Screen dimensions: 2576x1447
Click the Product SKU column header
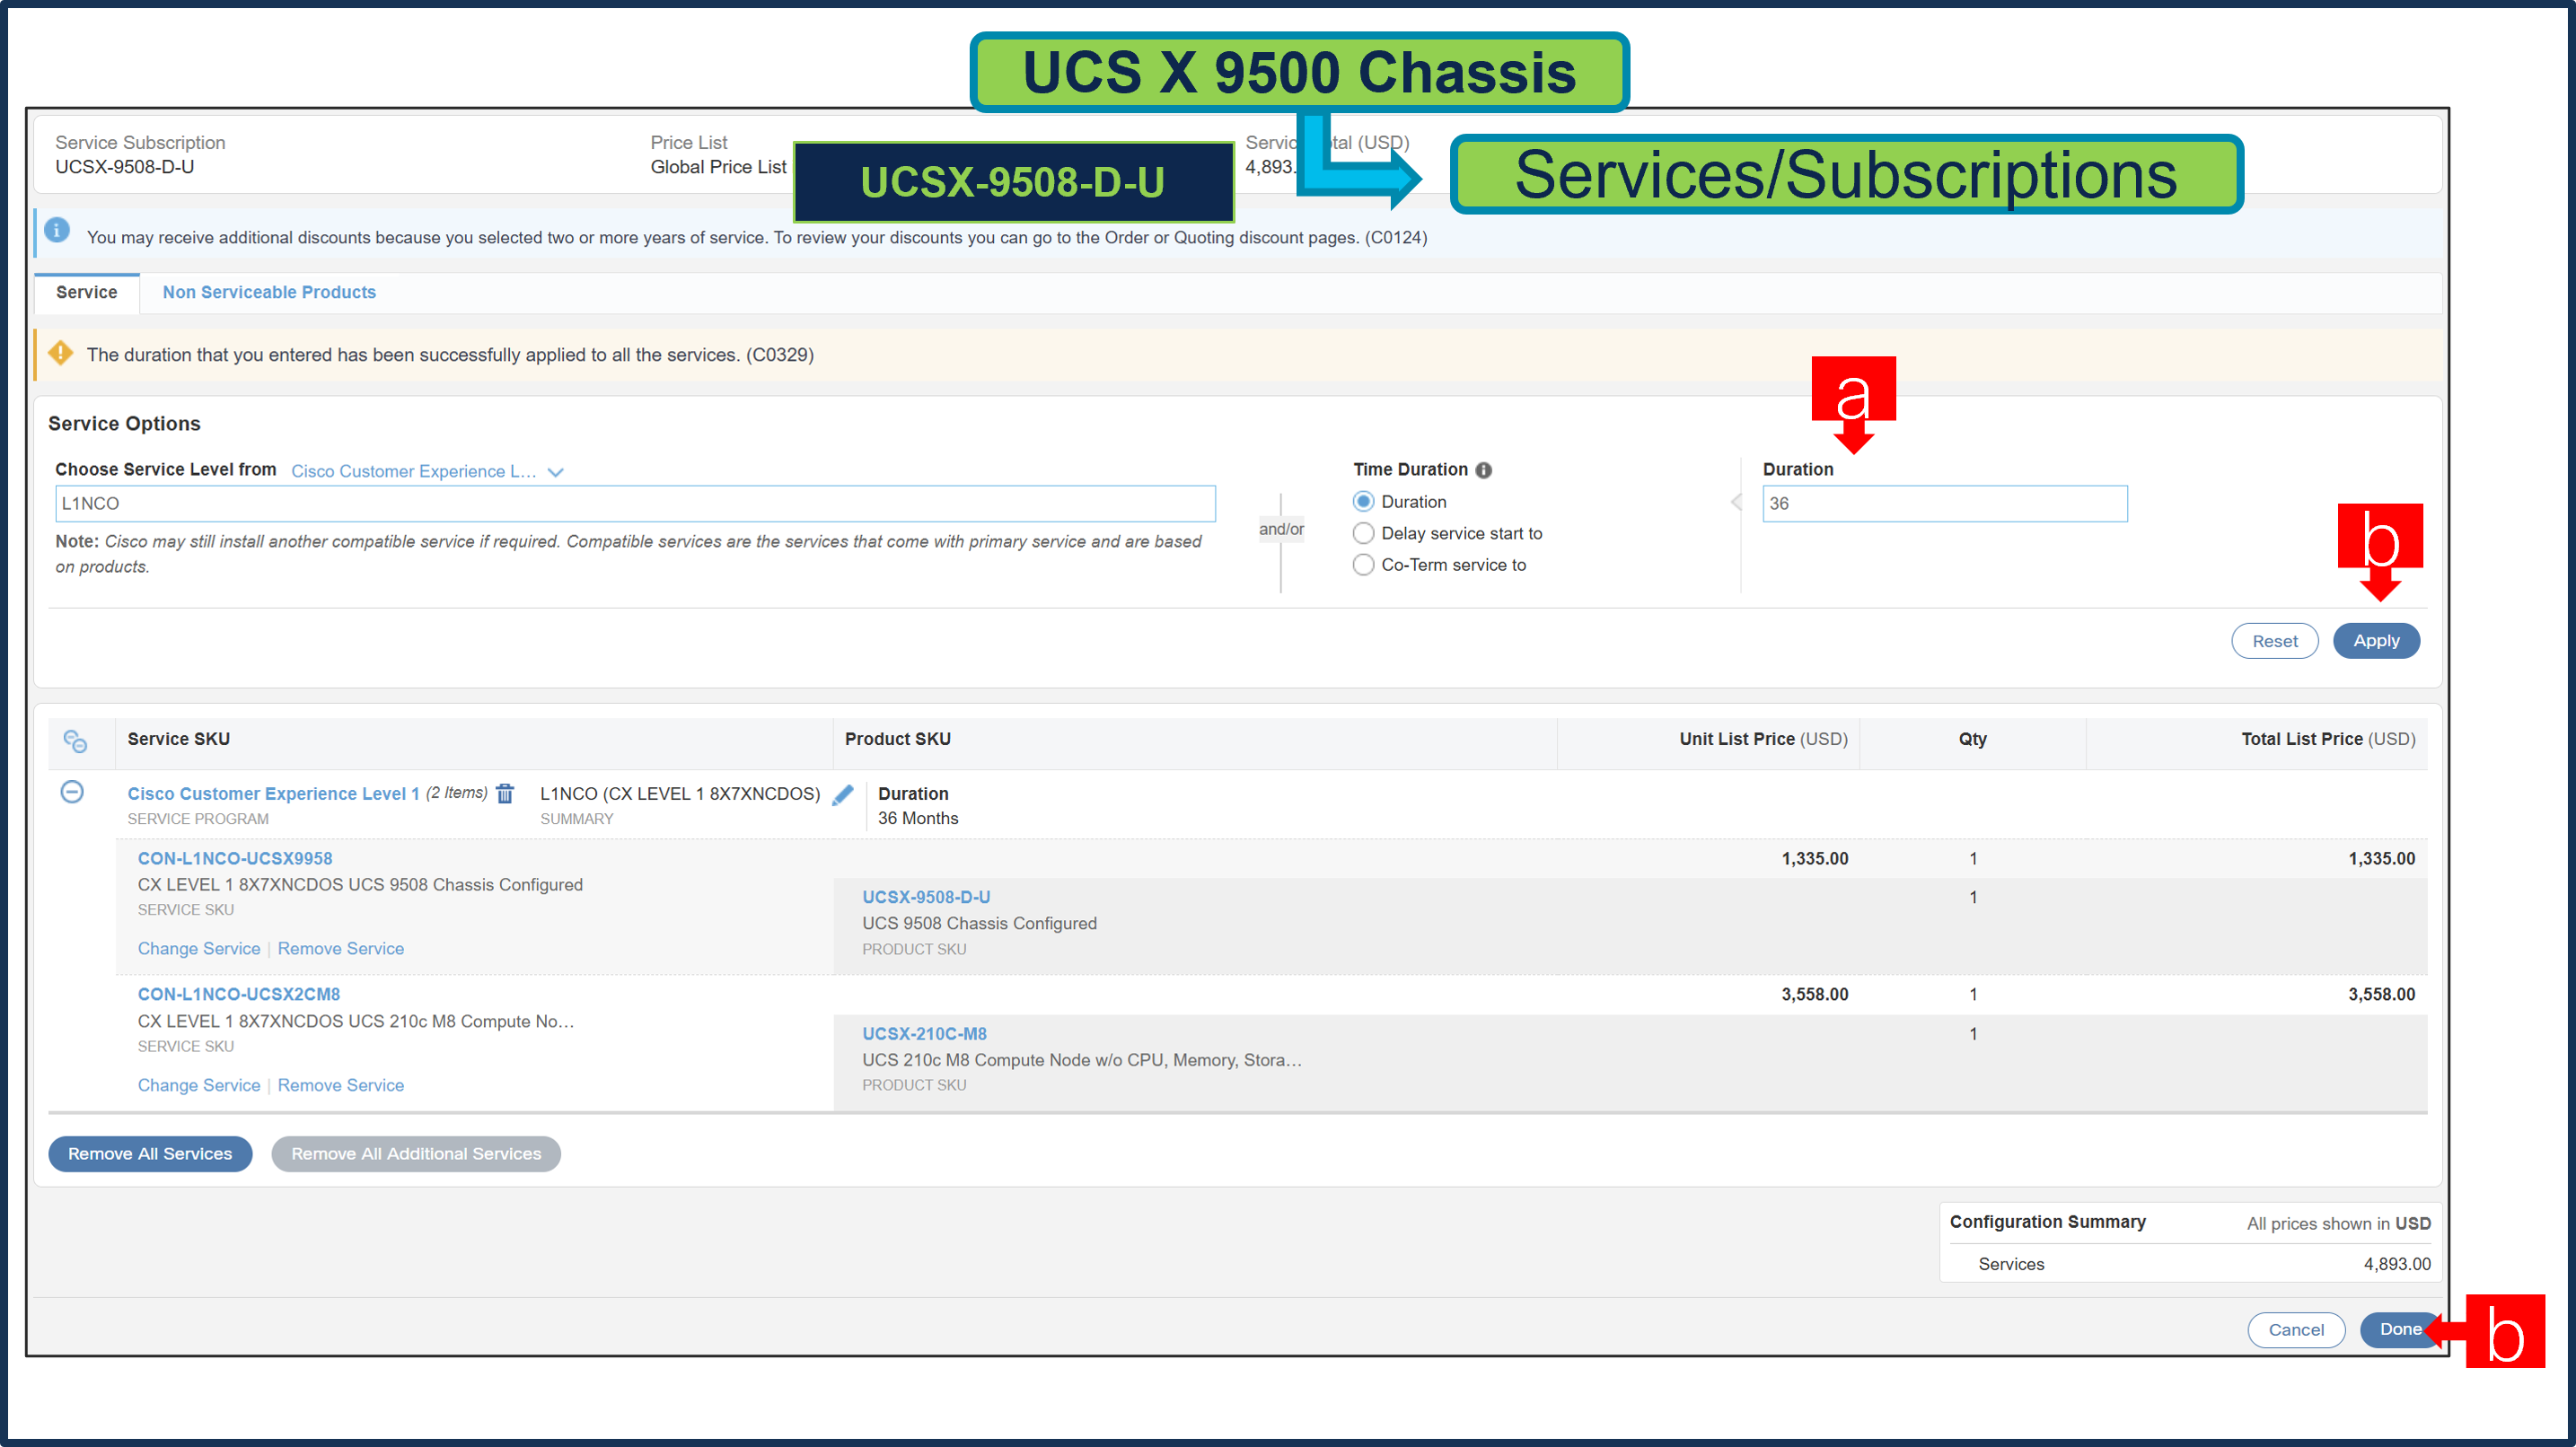pos(898,740)
